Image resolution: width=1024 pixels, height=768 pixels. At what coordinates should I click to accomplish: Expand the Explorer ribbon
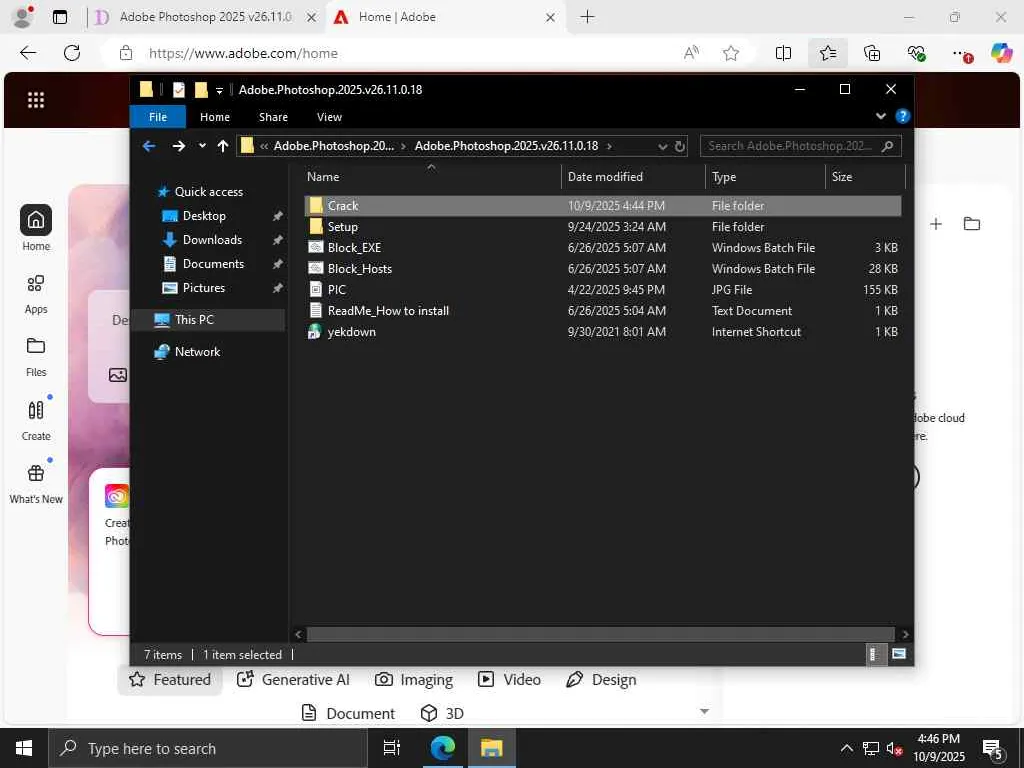880,116
